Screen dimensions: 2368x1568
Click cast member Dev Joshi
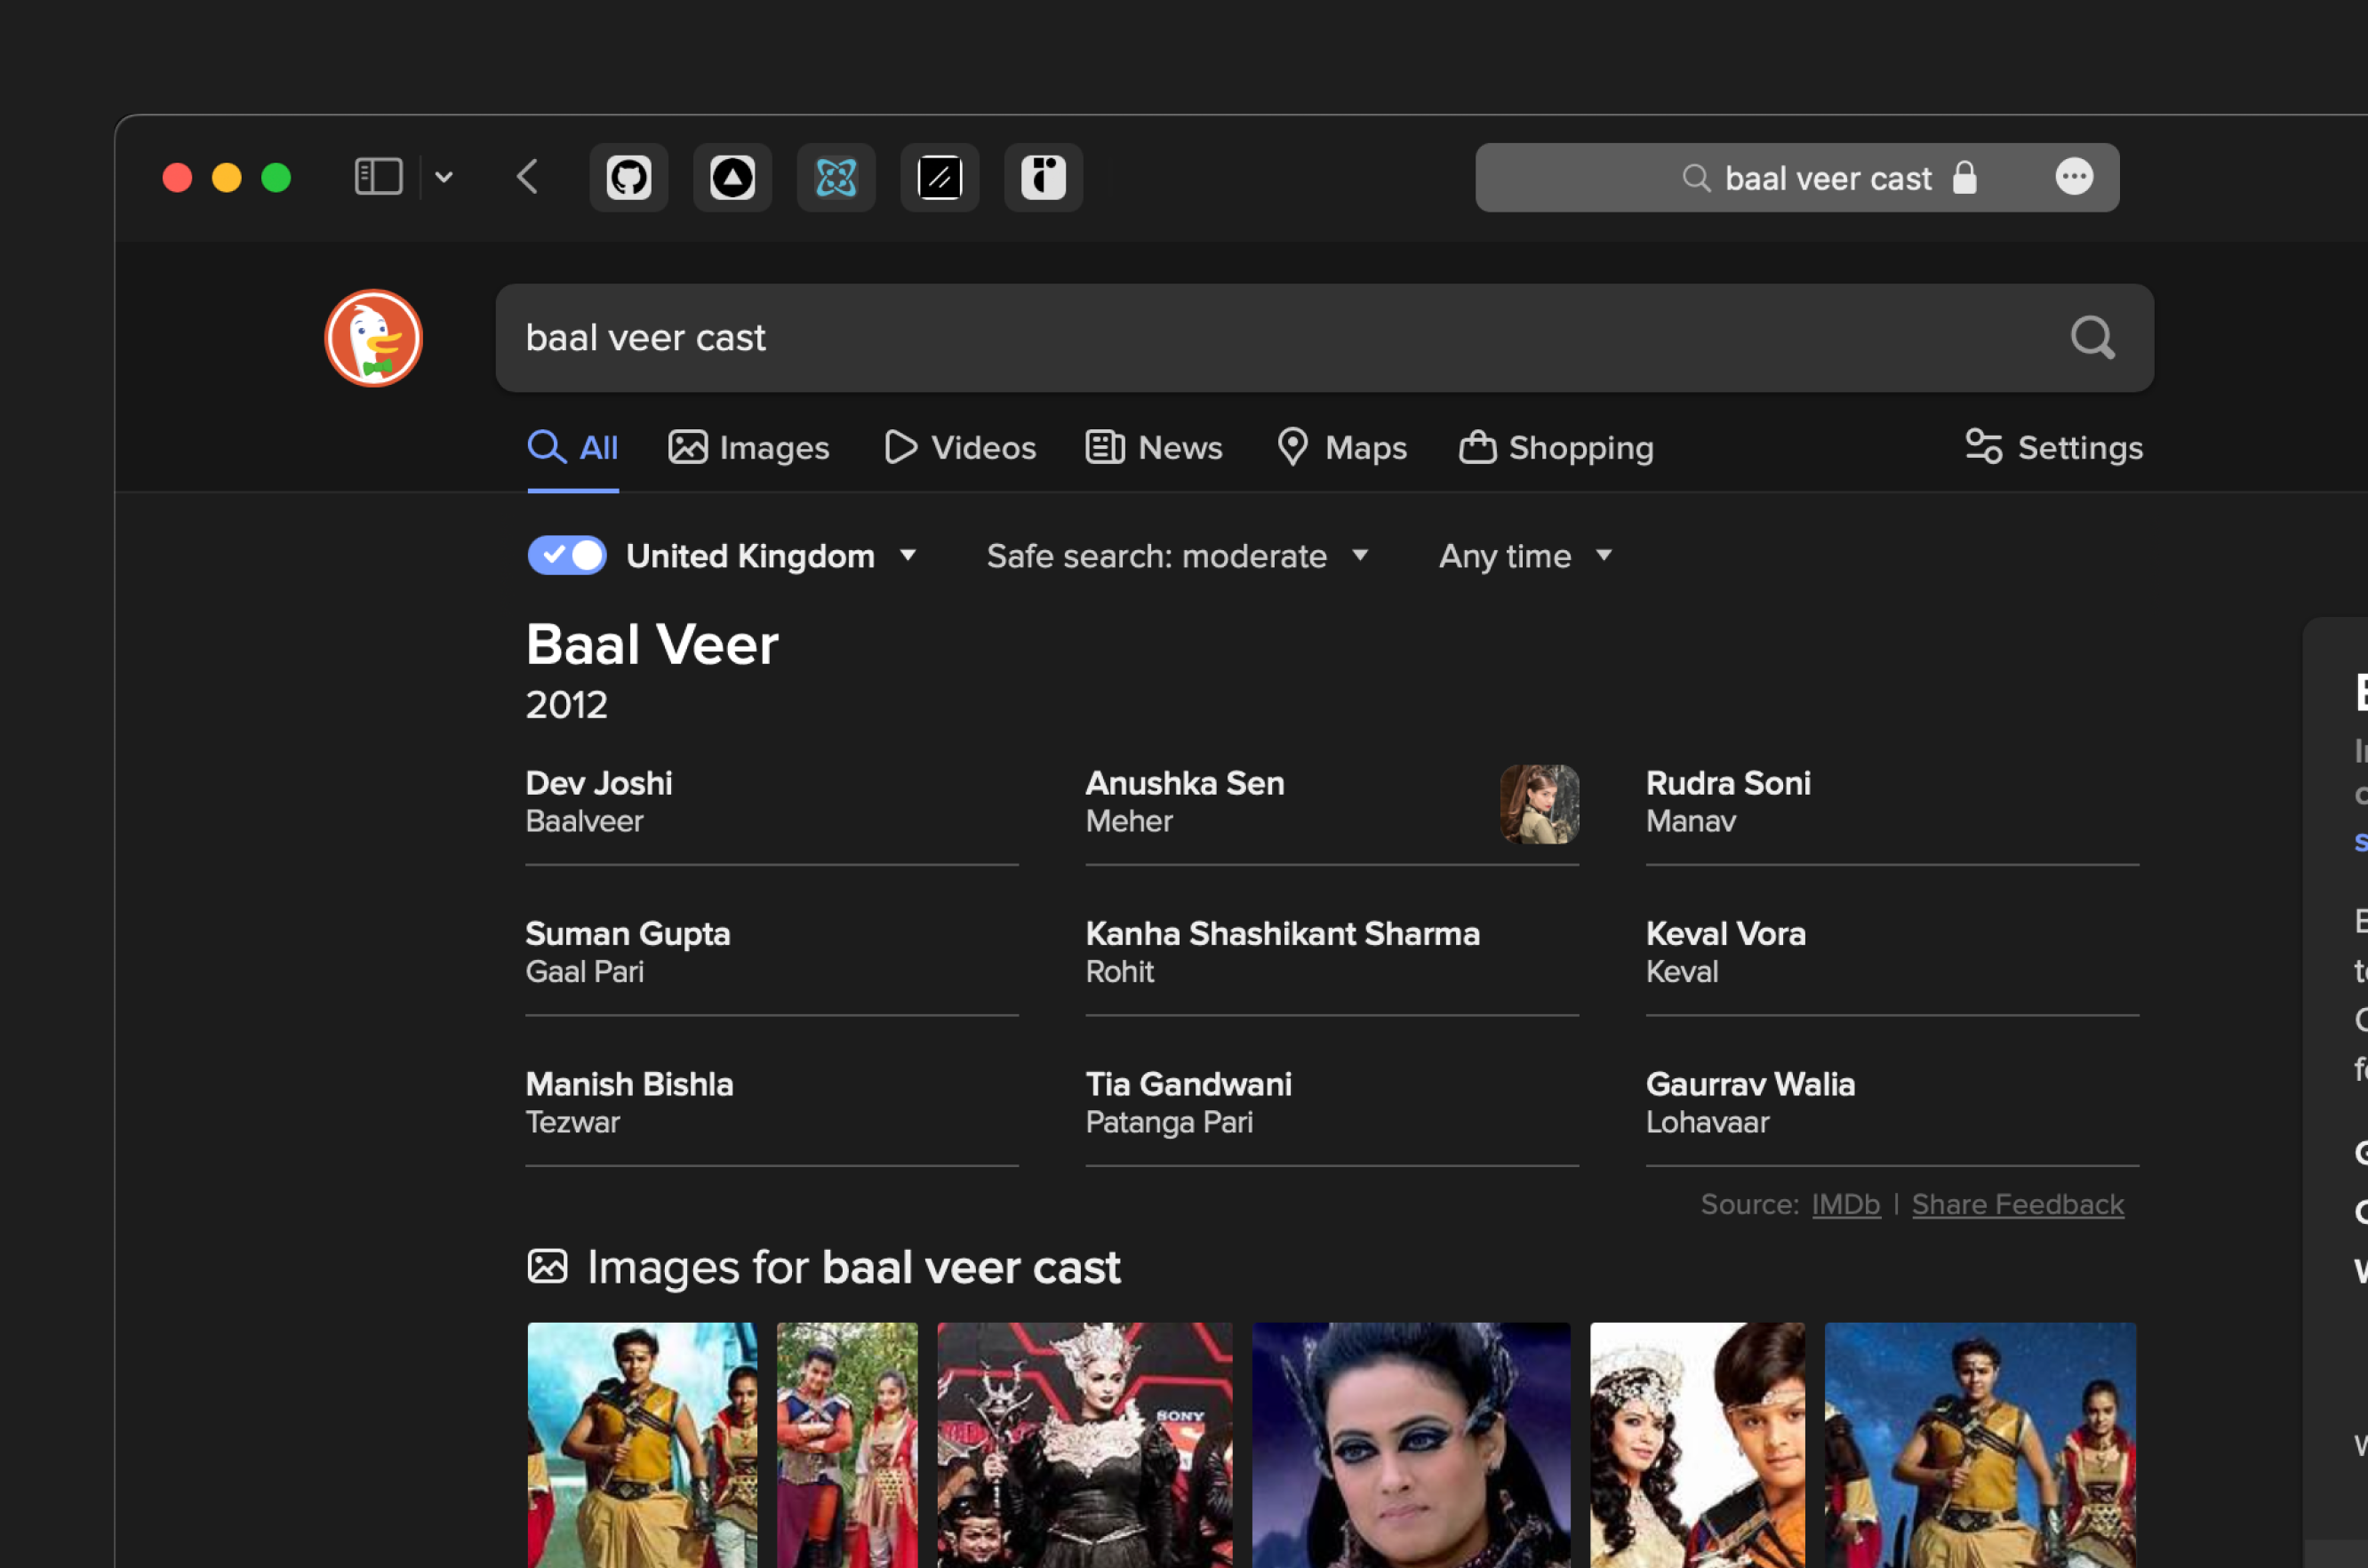[599, 783]
